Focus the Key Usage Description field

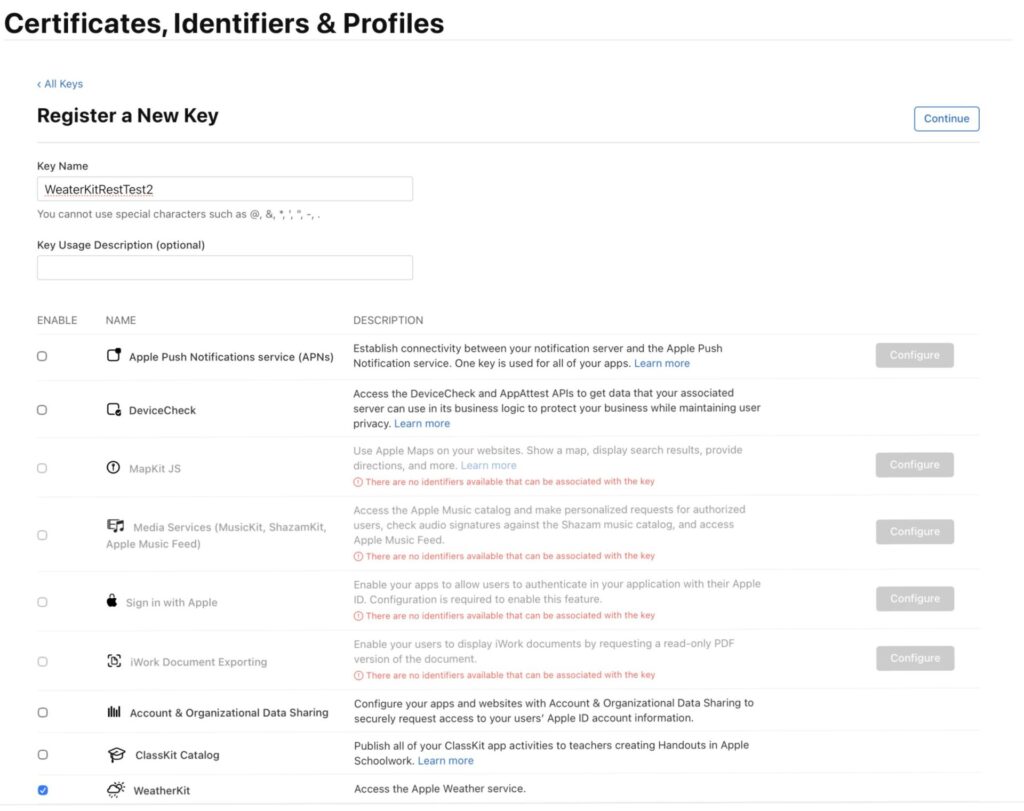pos(225,268)
